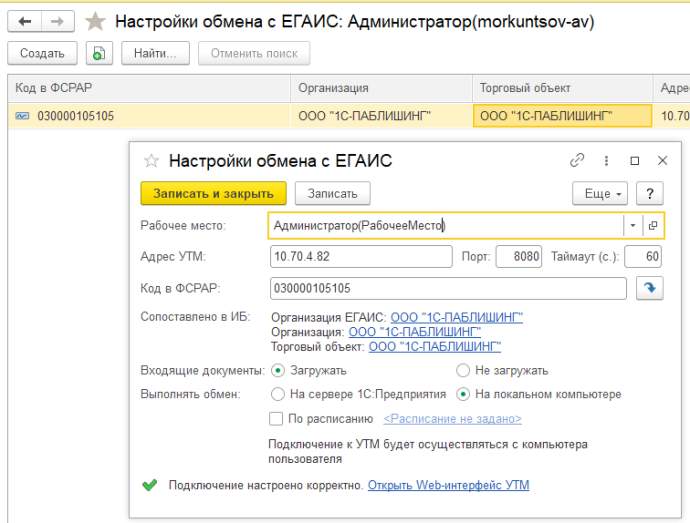The image size is (690, 523).
Task: Open the Еще dropdown menu
Action: pos(599,193)
